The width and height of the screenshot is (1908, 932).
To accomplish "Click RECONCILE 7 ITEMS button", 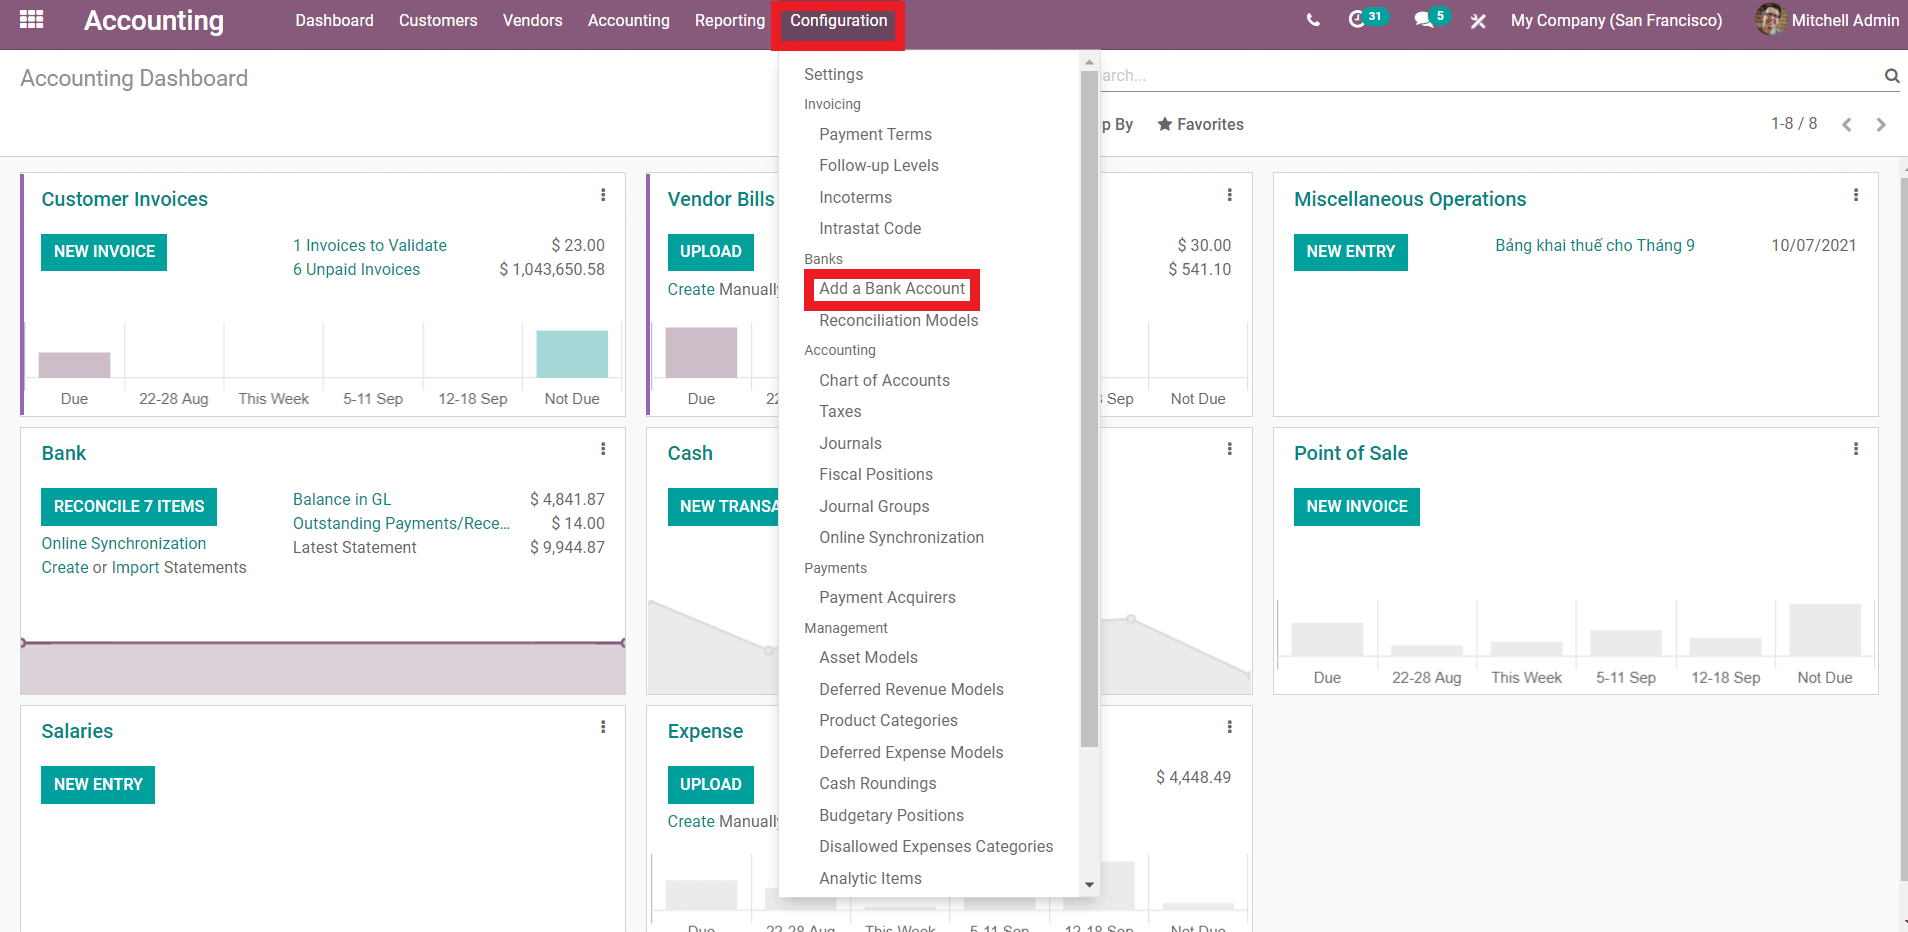I will click(129, 507).
